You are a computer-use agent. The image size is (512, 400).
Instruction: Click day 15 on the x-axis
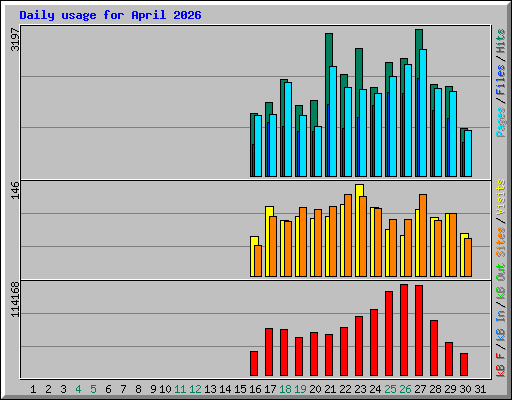240,389
